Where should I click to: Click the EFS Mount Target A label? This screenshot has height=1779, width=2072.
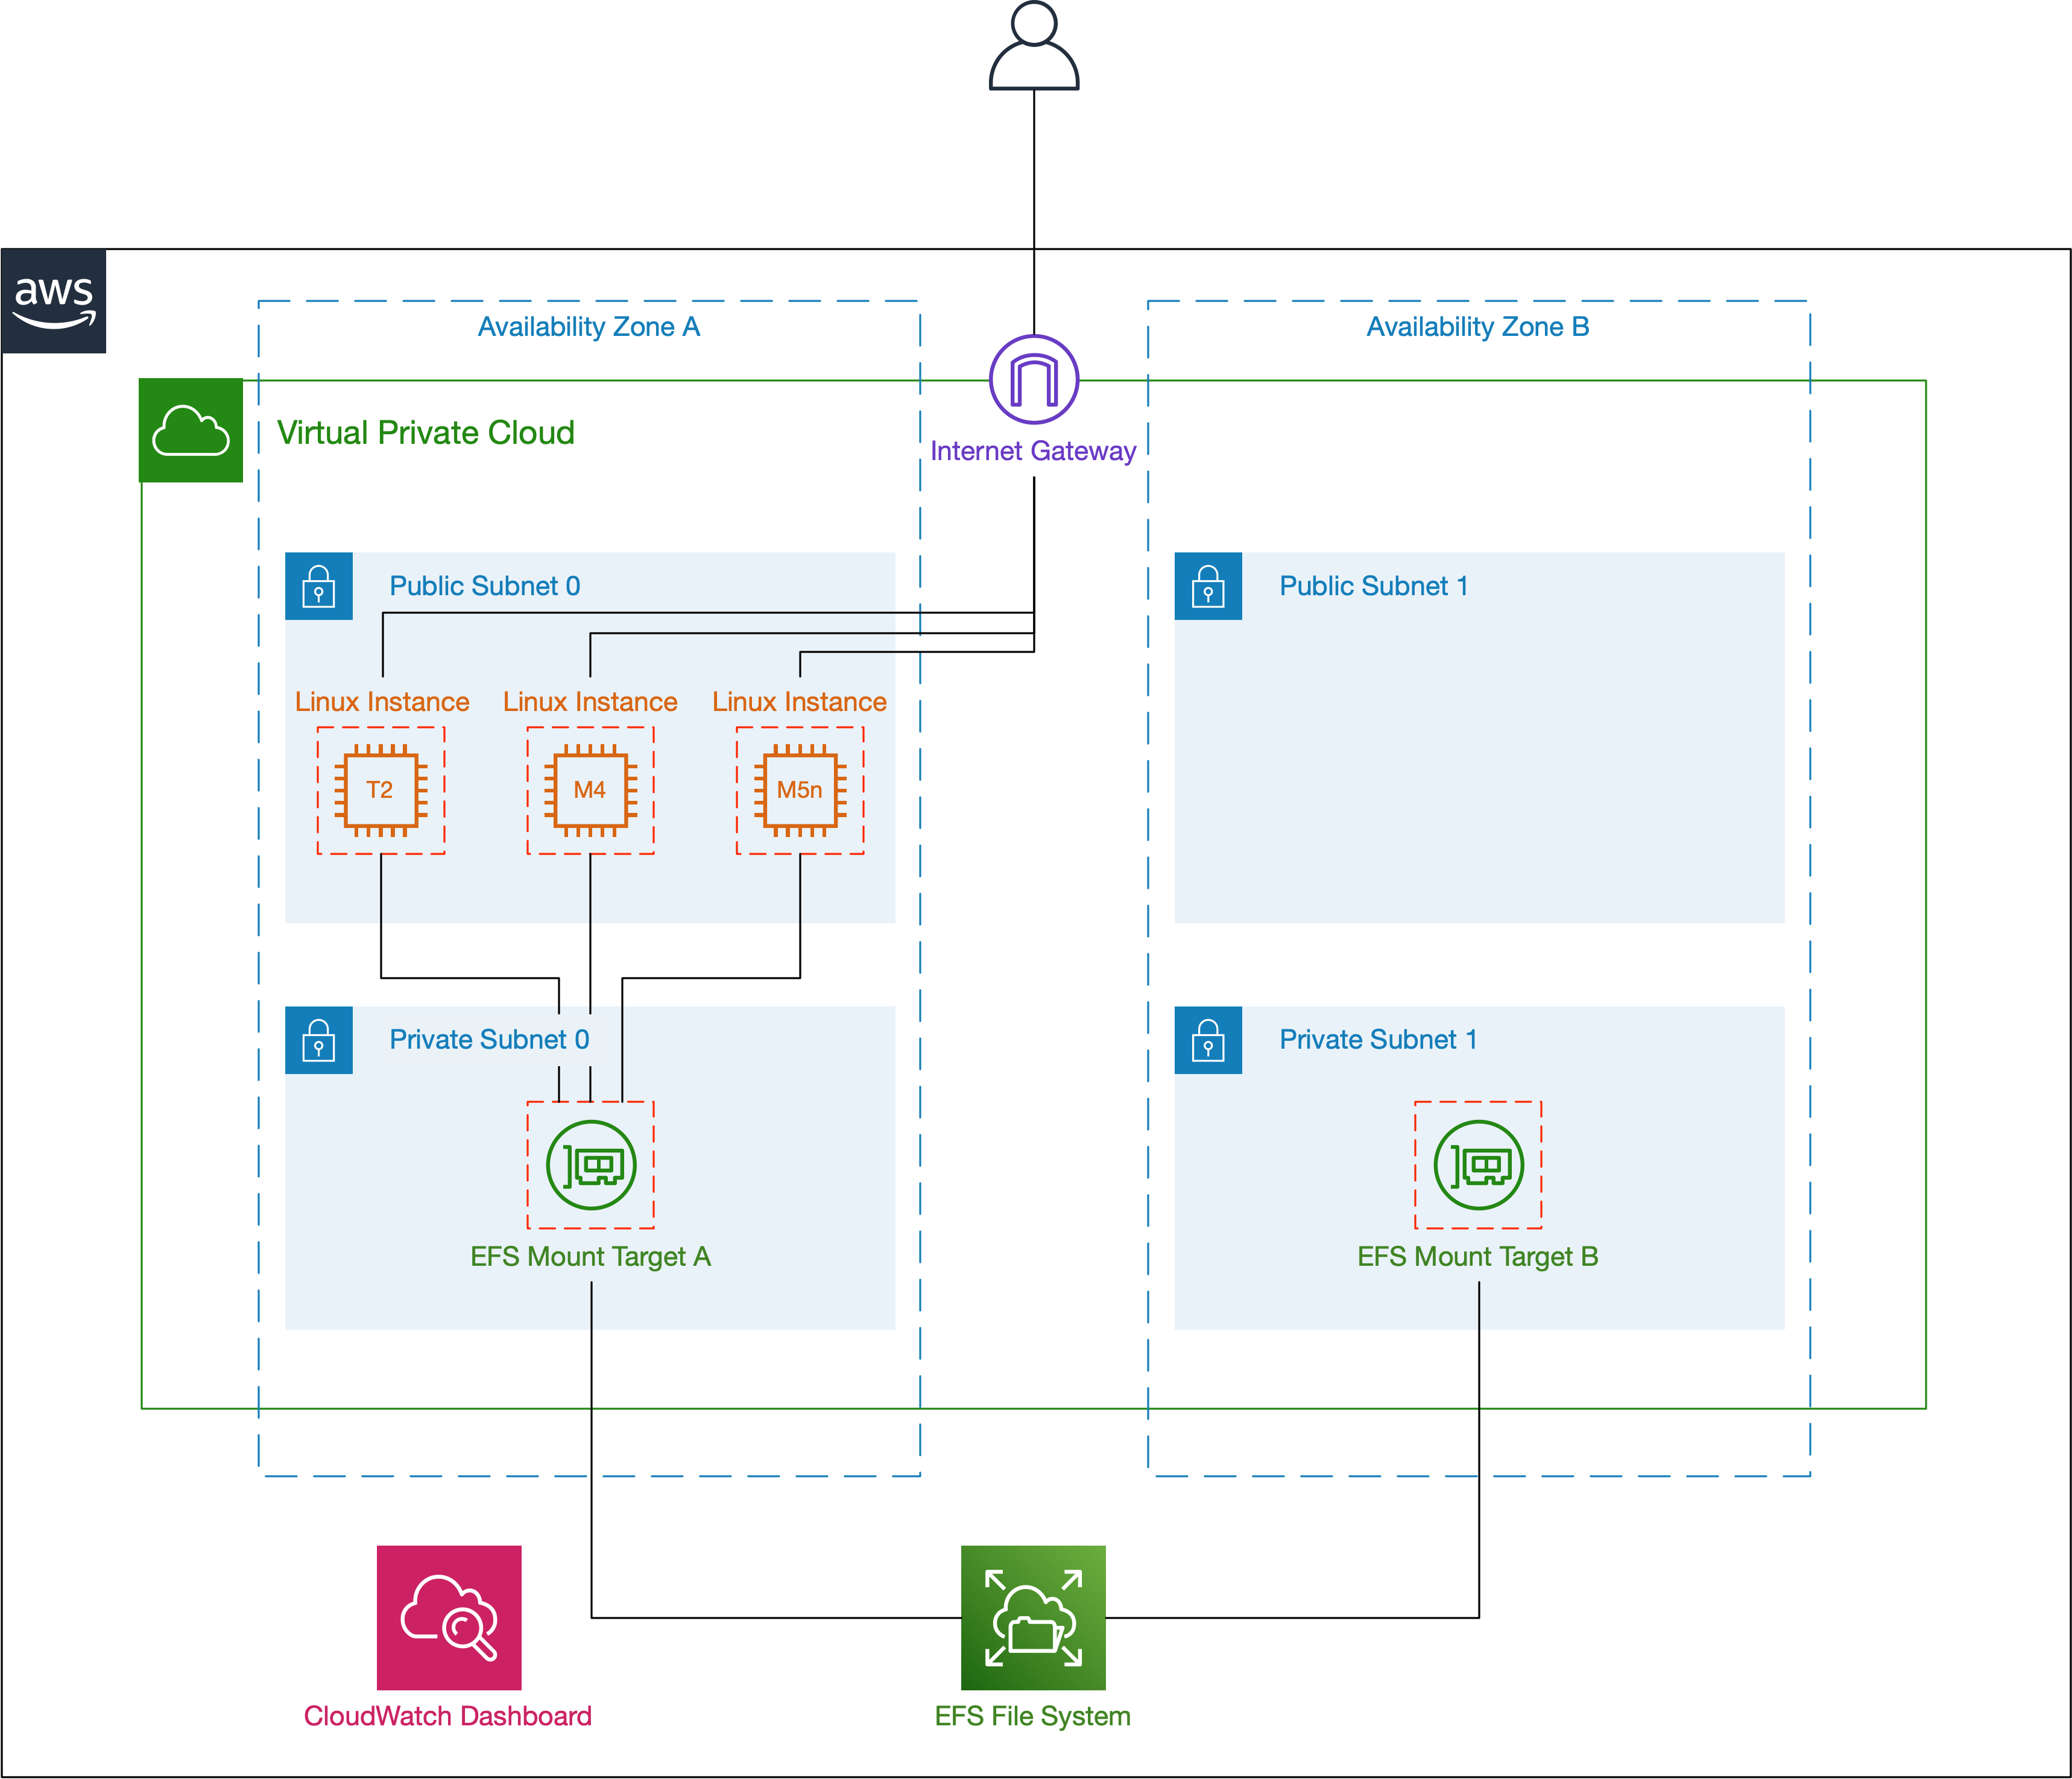[x=591, y=1257]
